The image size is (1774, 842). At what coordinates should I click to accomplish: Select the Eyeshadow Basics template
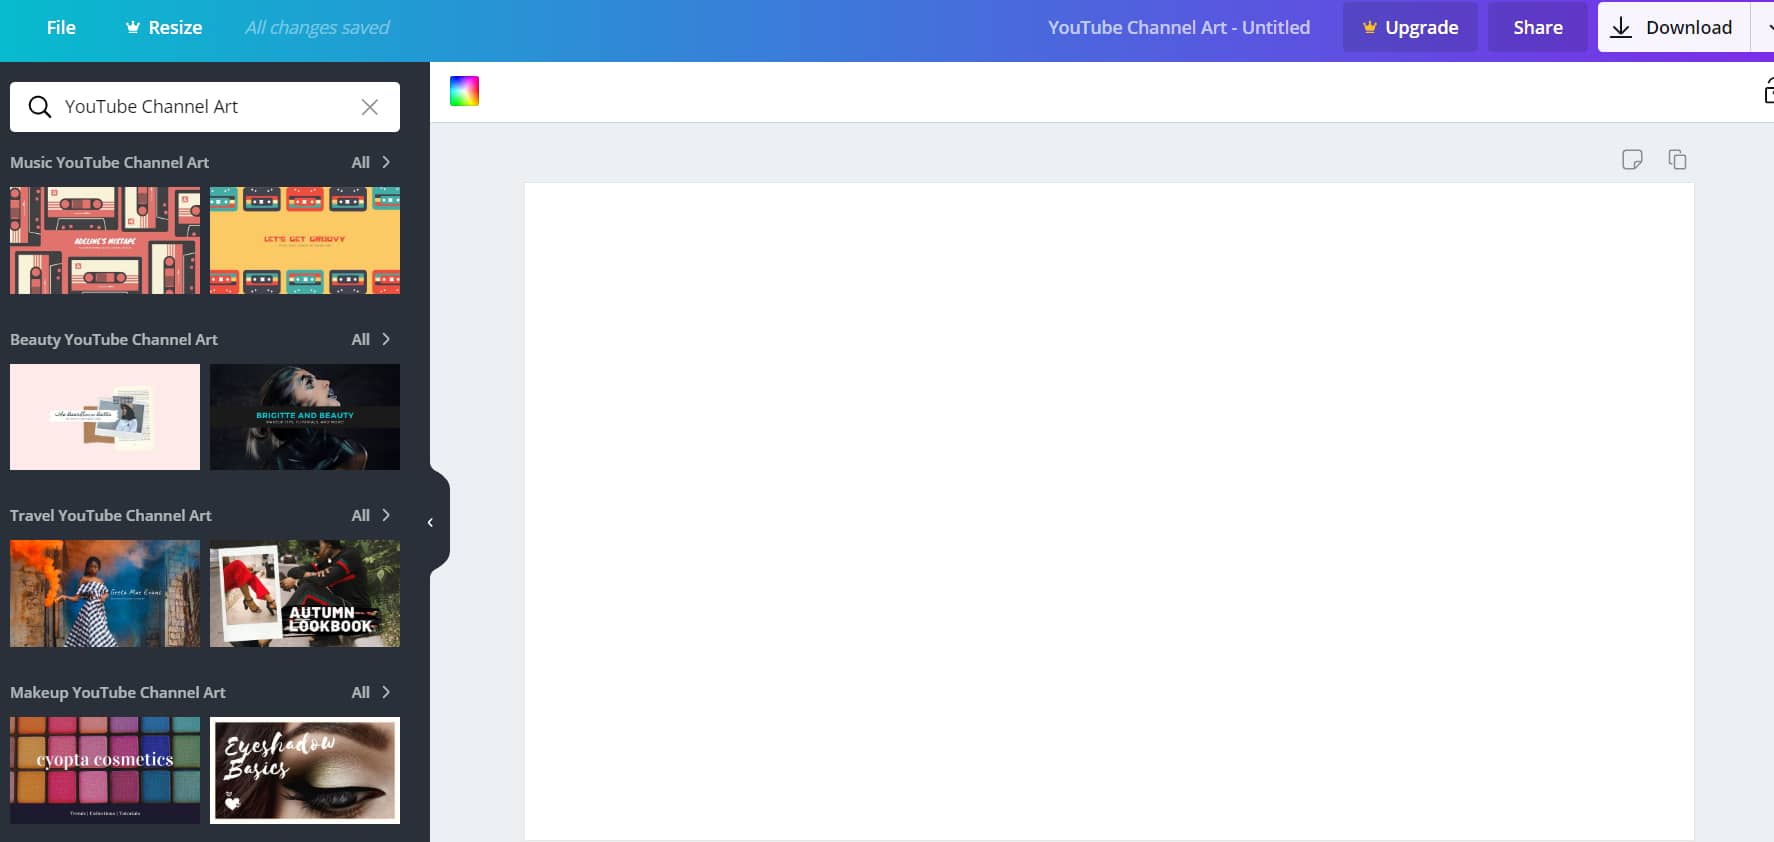coord(305,770)
